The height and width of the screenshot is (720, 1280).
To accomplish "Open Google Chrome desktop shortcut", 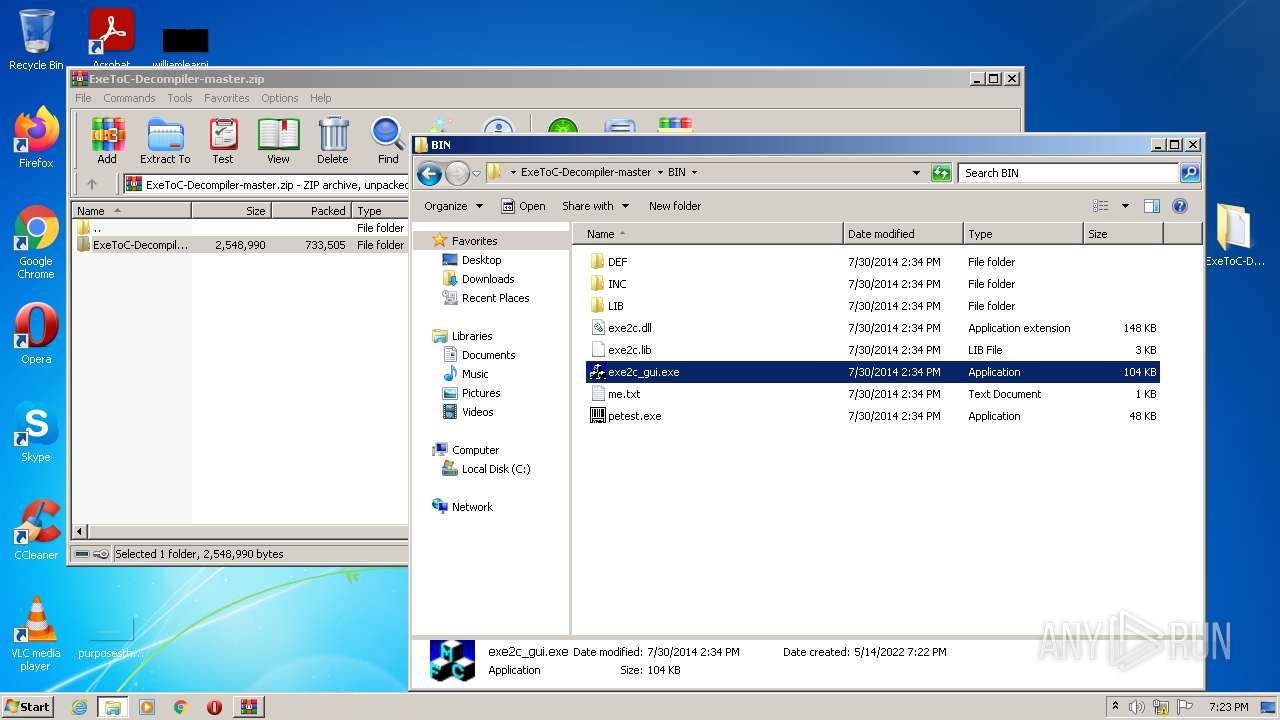I will click(36, 242).
